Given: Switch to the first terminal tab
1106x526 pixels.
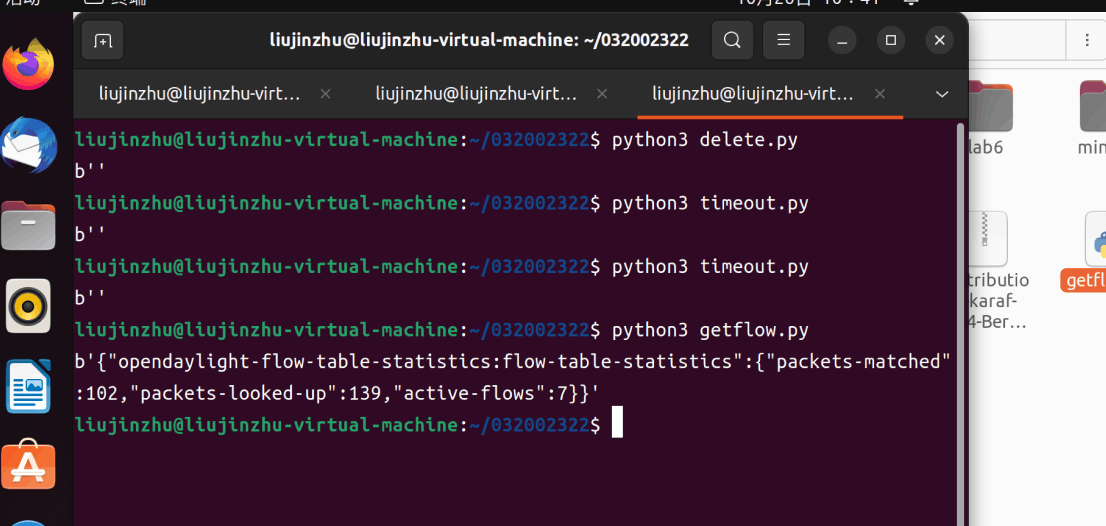Looking at the screenshot, I should pyautogui.click(x=200, y=94).
